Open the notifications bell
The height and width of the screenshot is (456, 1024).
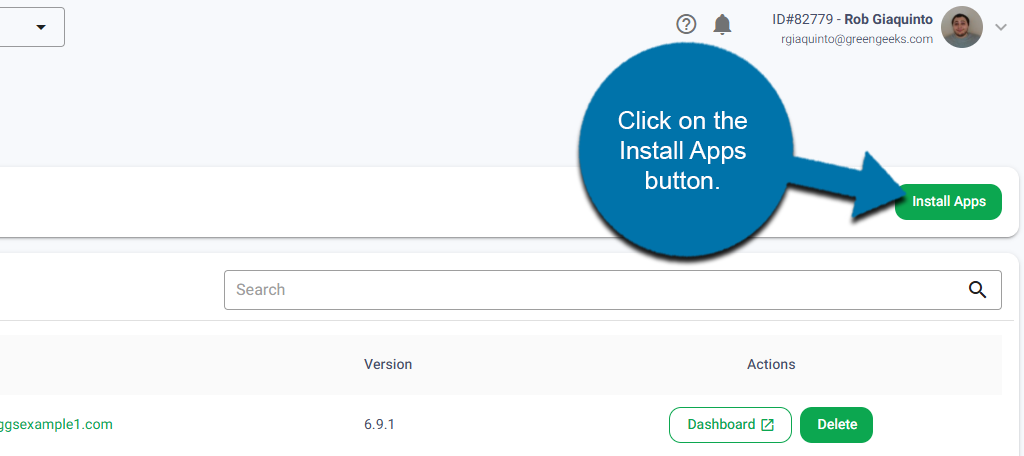pyautogui.click(x=722, y=25)
